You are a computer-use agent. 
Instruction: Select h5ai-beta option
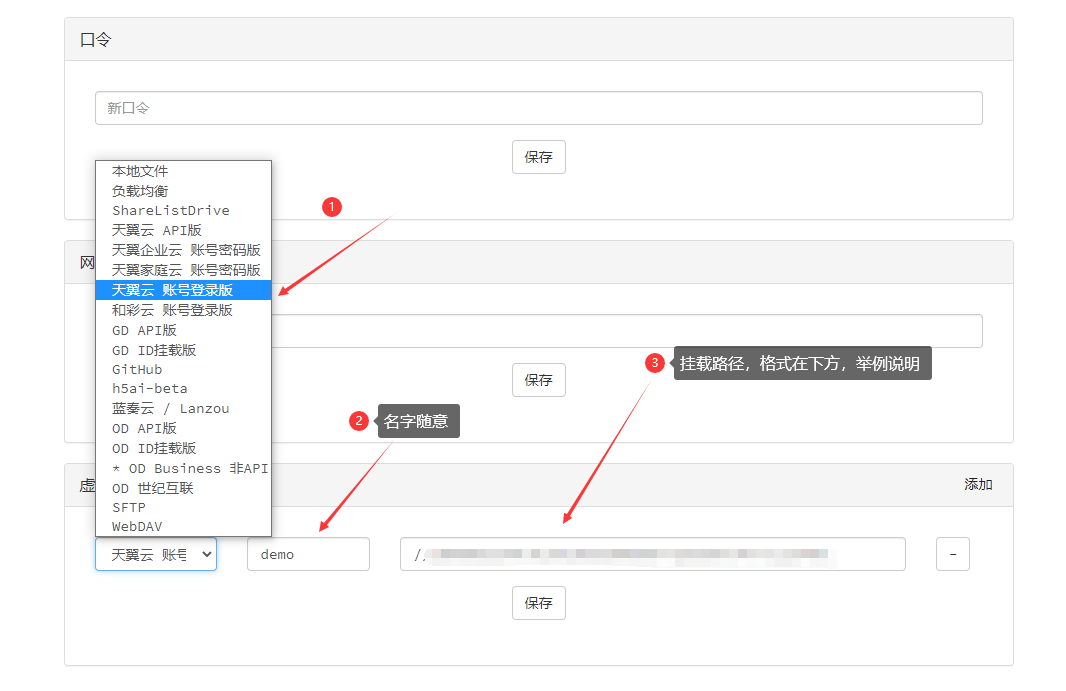coord(184,388)
